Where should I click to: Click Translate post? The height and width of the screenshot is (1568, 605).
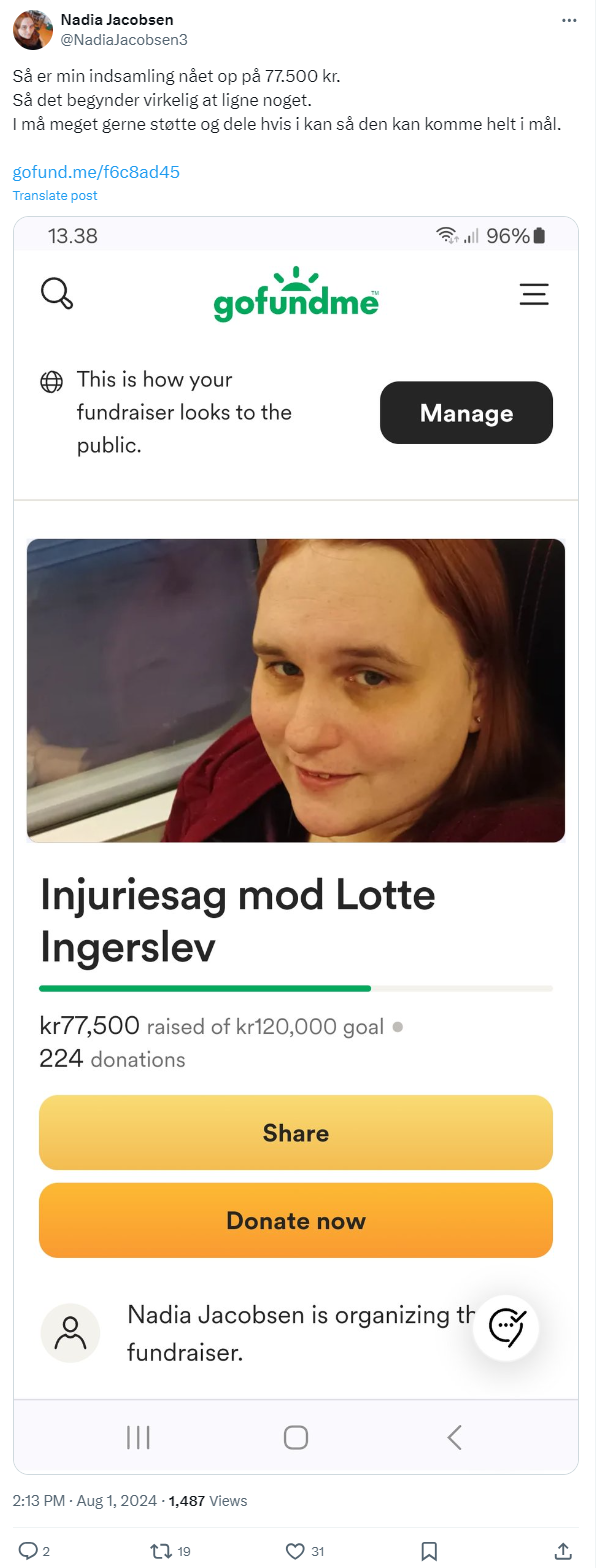click(x=55, y=196)
